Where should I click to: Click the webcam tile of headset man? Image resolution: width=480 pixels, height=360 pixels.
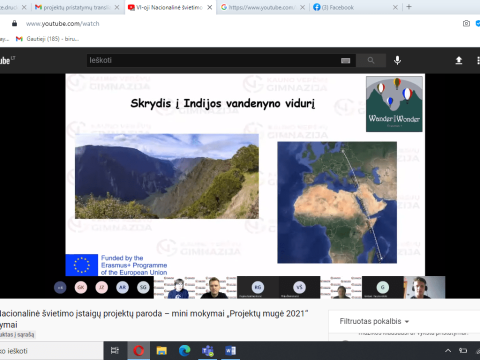424,287
